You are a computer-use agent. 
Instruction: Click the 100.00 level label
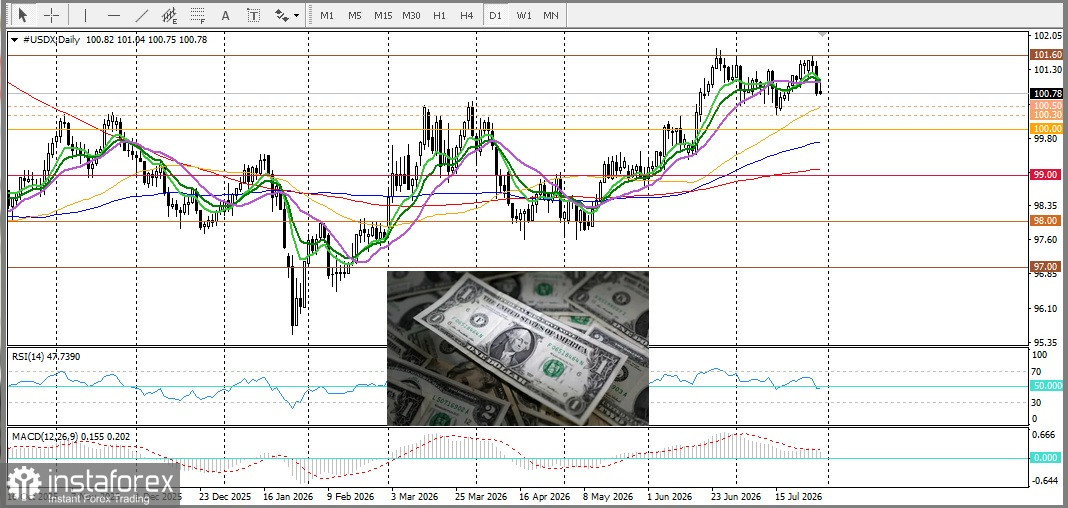pos(1048,128)
